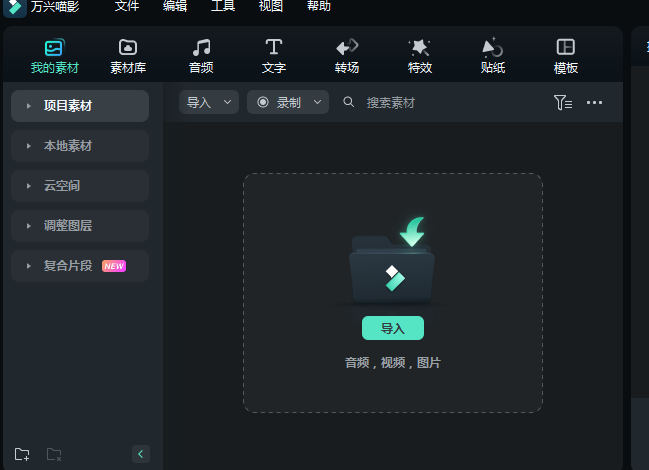Open the 模板 templates tab
The width and height of the screenshot is (649, 470).
(x=566, y=56)
